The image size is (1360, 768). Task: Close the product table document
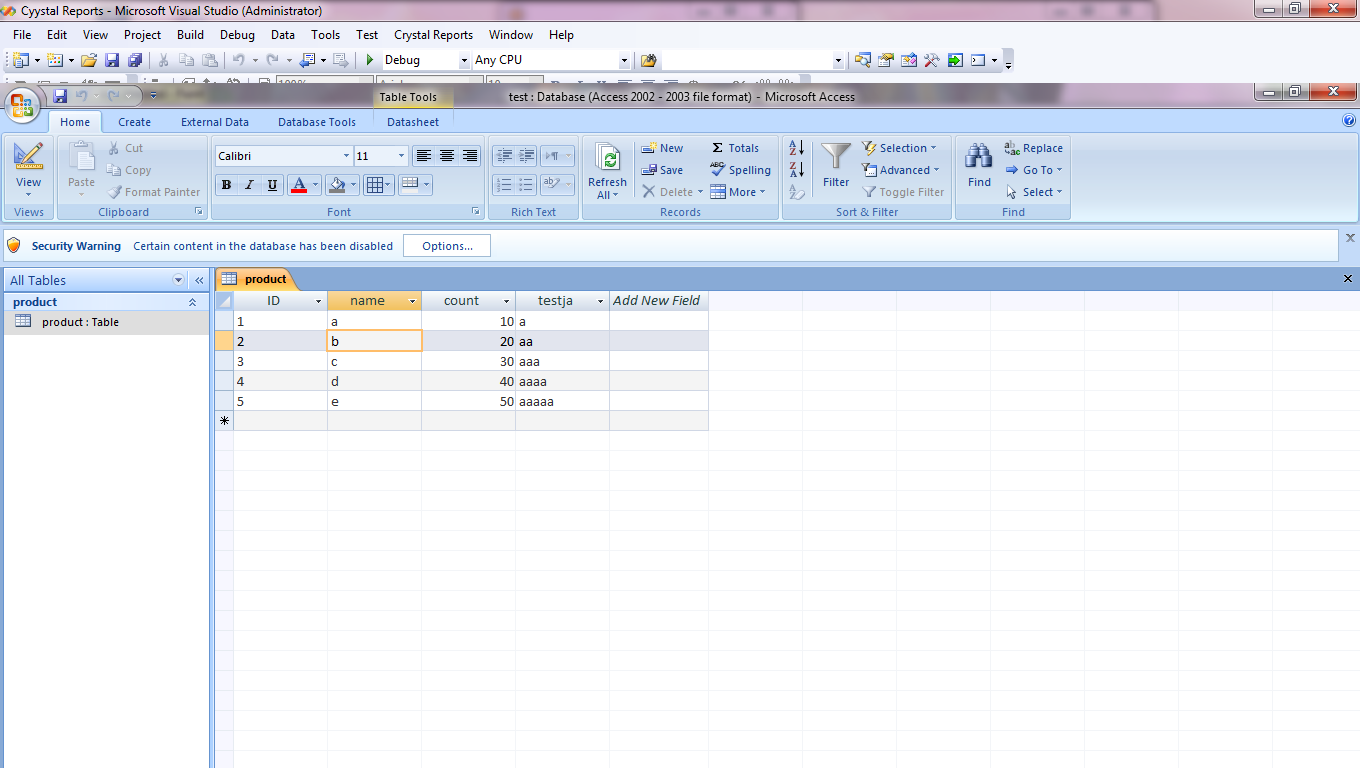click(x=1348, y=279)
